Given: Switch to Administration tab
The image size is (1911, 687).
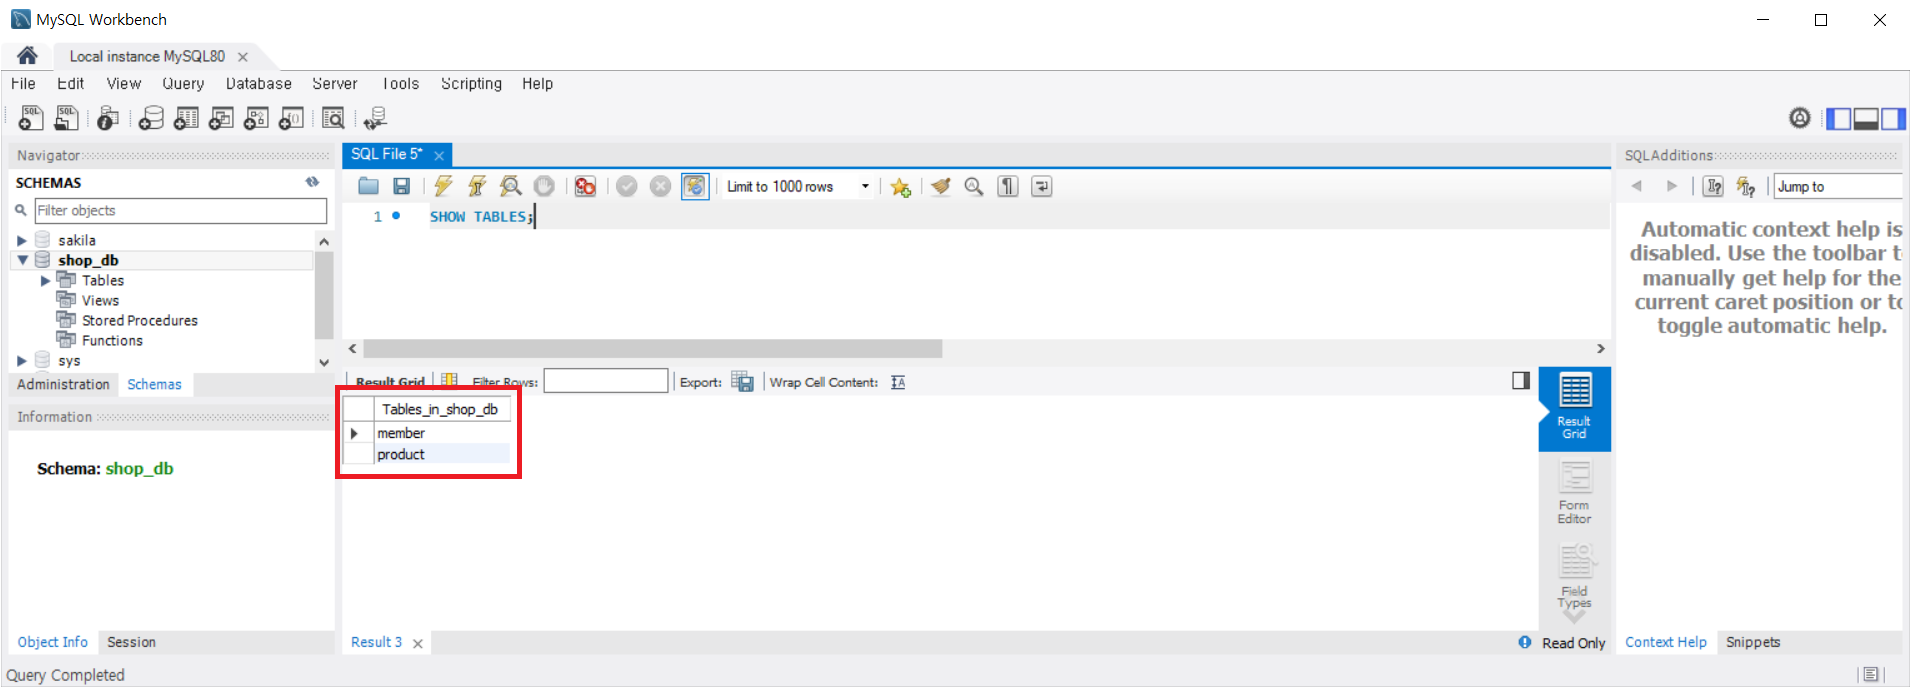Looking at the screenshot, I should coord(63,385).
